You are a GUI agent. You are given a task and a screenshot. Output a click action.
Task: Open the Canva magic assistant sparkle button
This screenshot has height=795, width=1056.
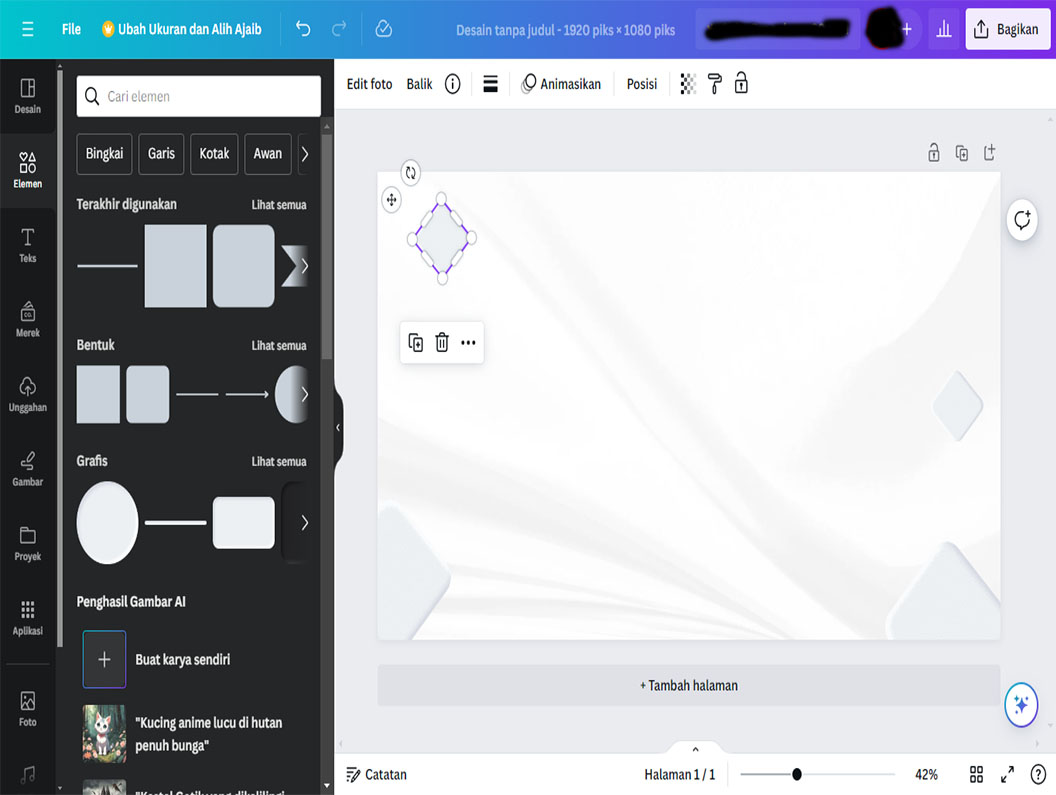pos(1021,705)
